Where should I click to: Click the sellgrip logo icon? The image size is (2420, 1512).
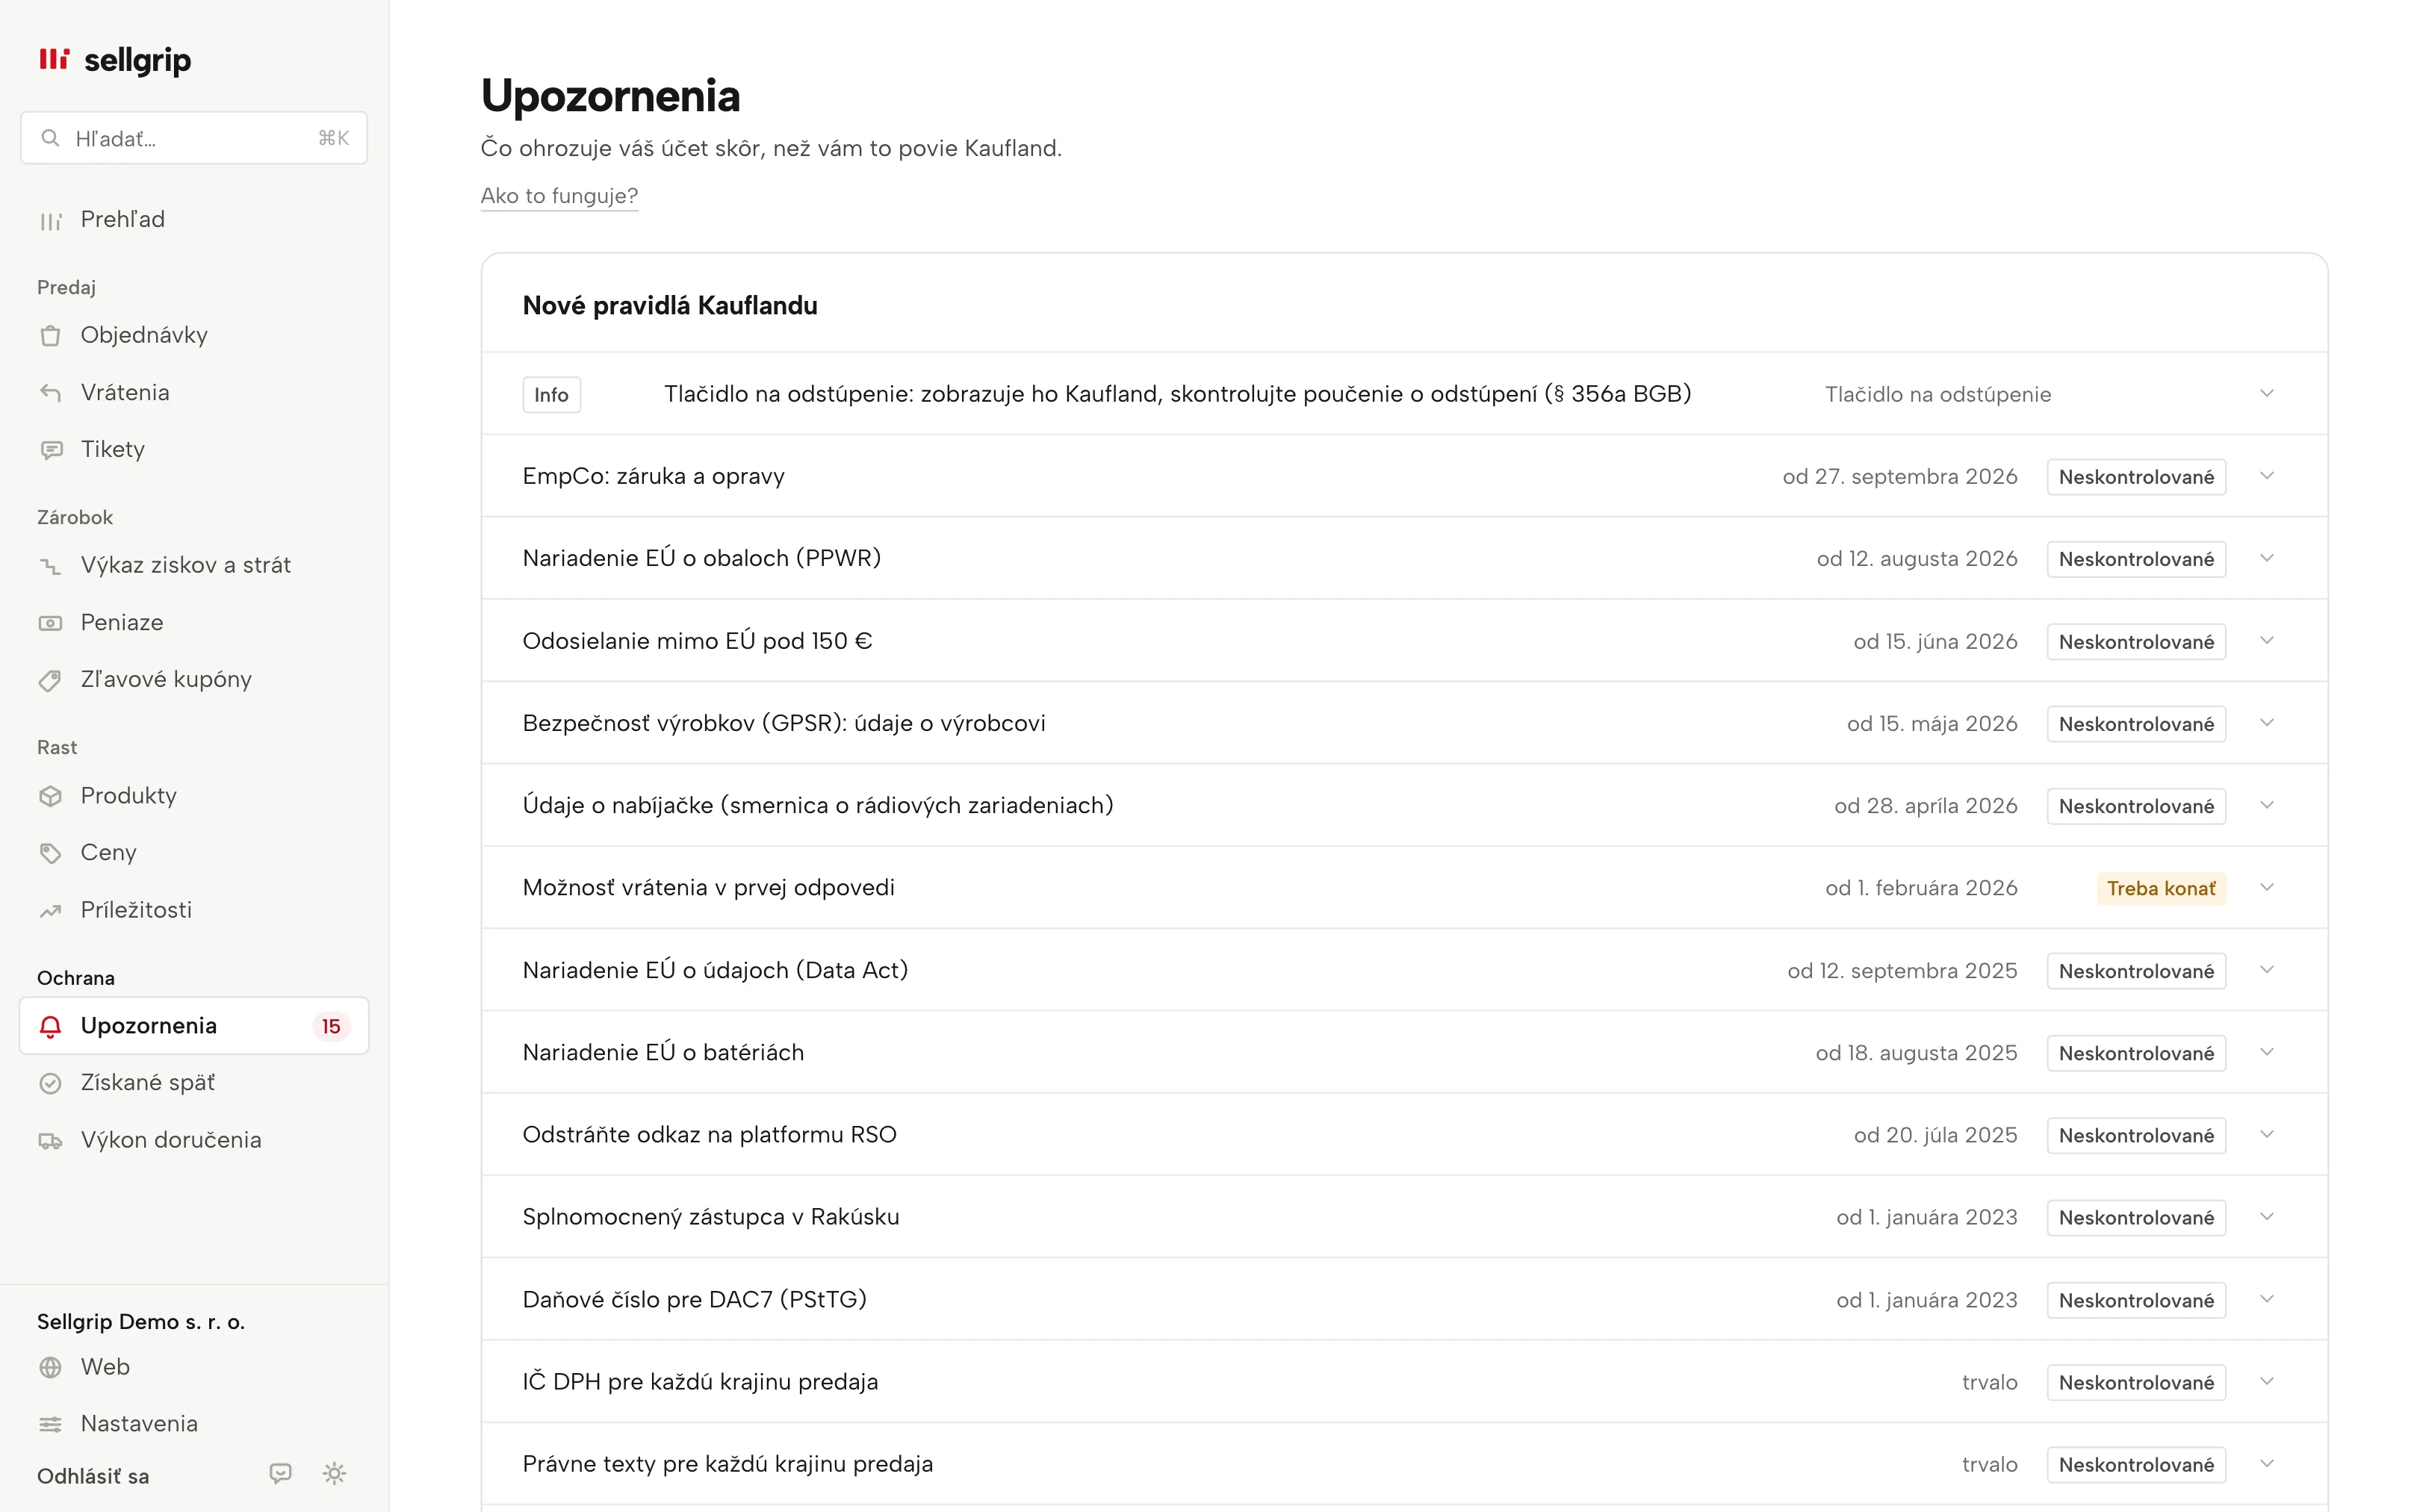[54, 59]
